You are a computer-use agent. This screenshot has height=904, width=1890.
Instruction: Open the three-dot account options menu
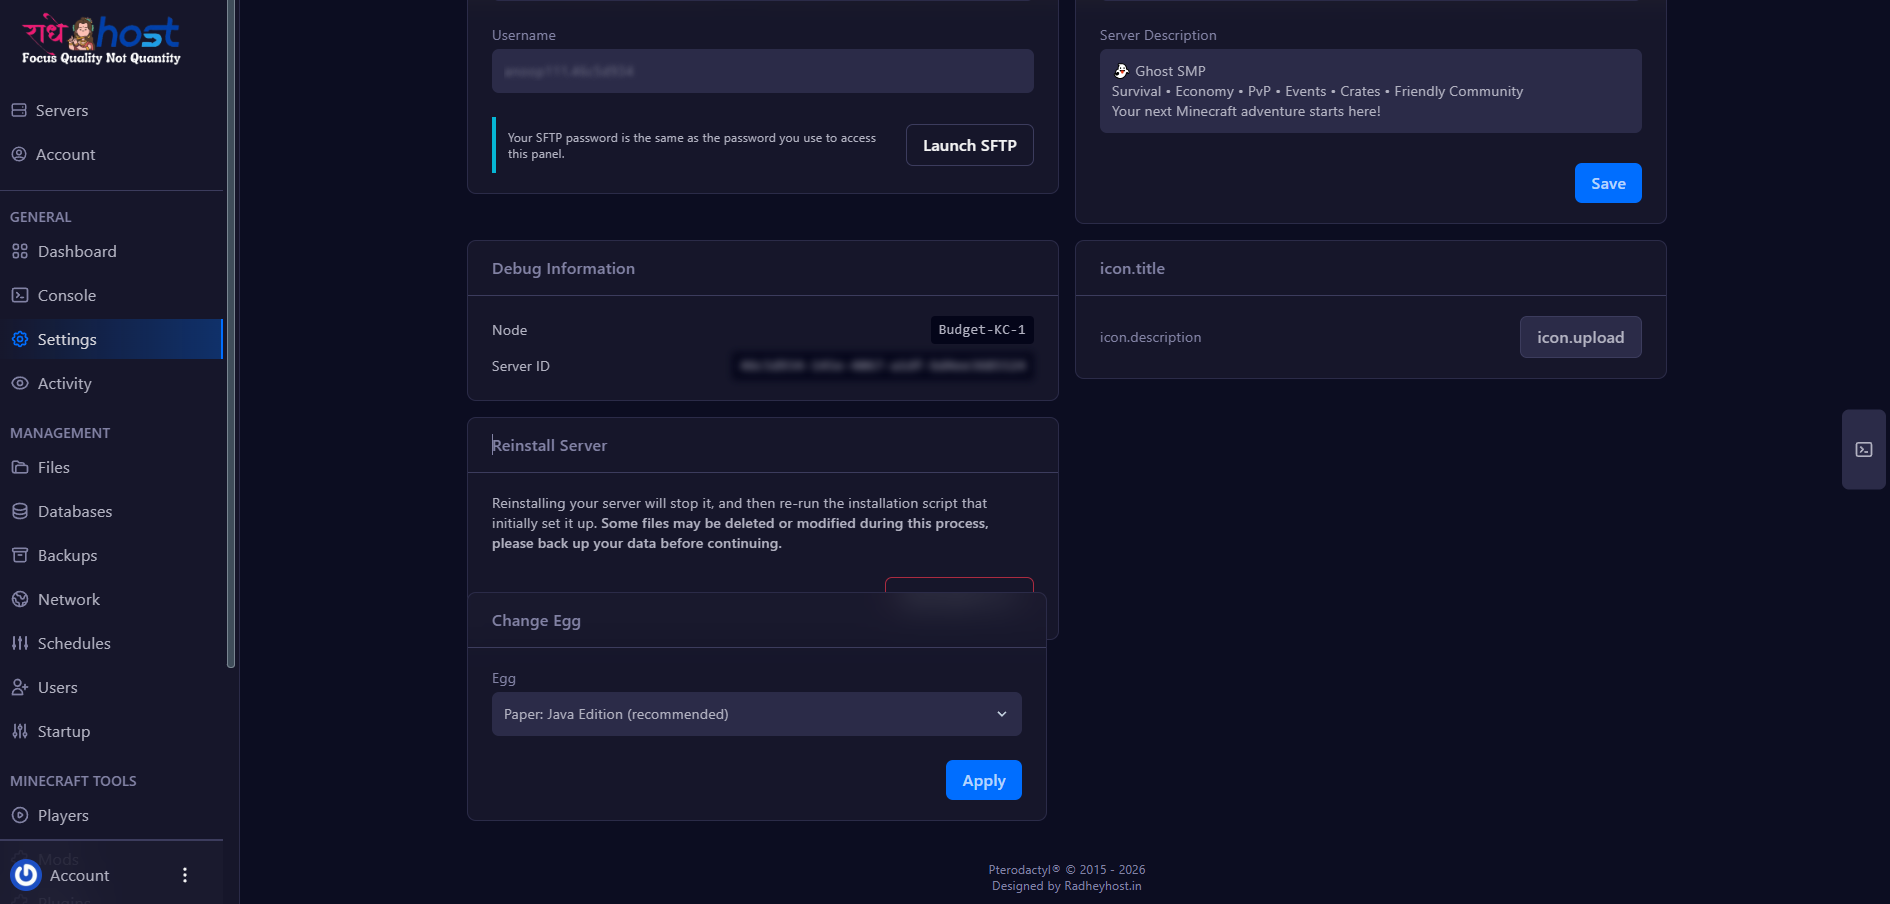pyautogui.click(x=185, y=875)
